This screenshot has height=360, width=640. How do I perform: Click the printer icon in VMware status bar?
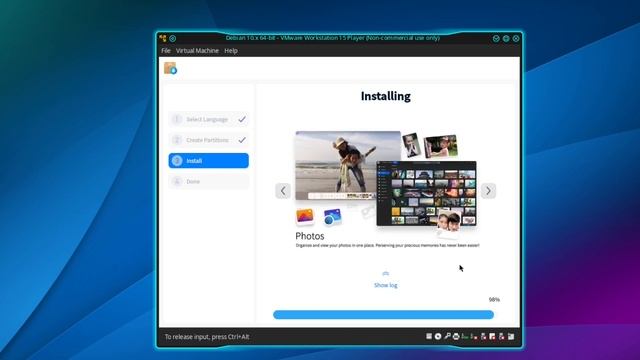[456, 336]
